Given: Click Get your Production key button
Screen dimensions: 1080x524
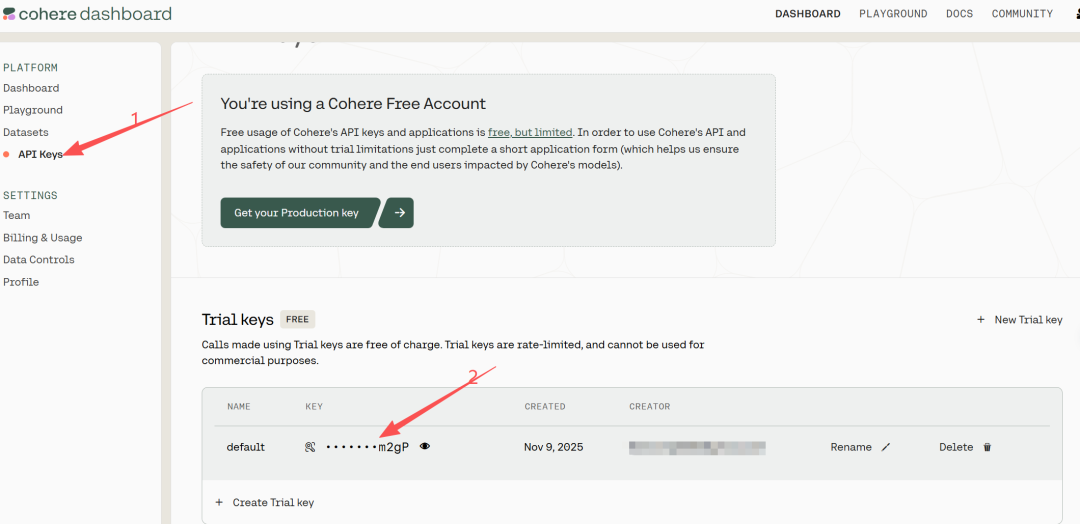Looking at the screenshot, I should pyautogui.click(x=300, y=213).
